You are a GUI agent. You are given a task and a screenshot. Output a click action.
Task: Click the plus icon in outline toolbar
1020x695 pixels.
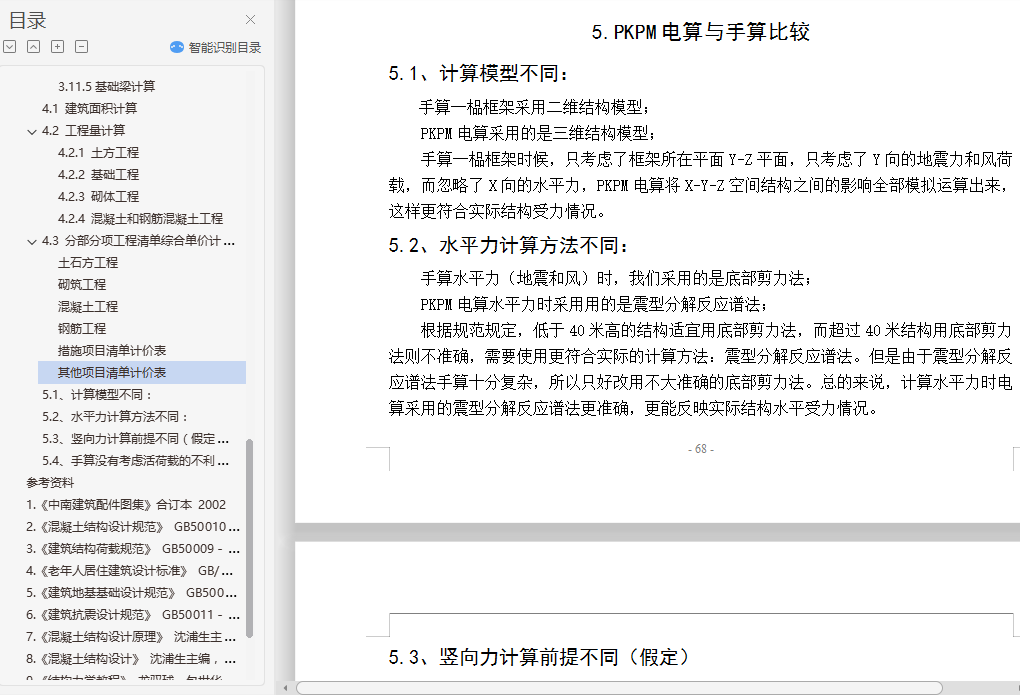coord(58,47)
